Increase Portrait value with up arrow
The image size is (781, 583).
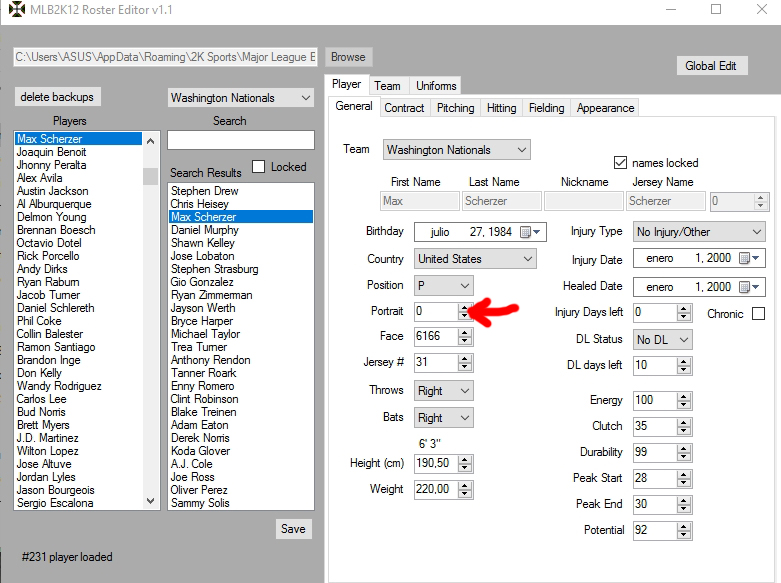(463, 307)
